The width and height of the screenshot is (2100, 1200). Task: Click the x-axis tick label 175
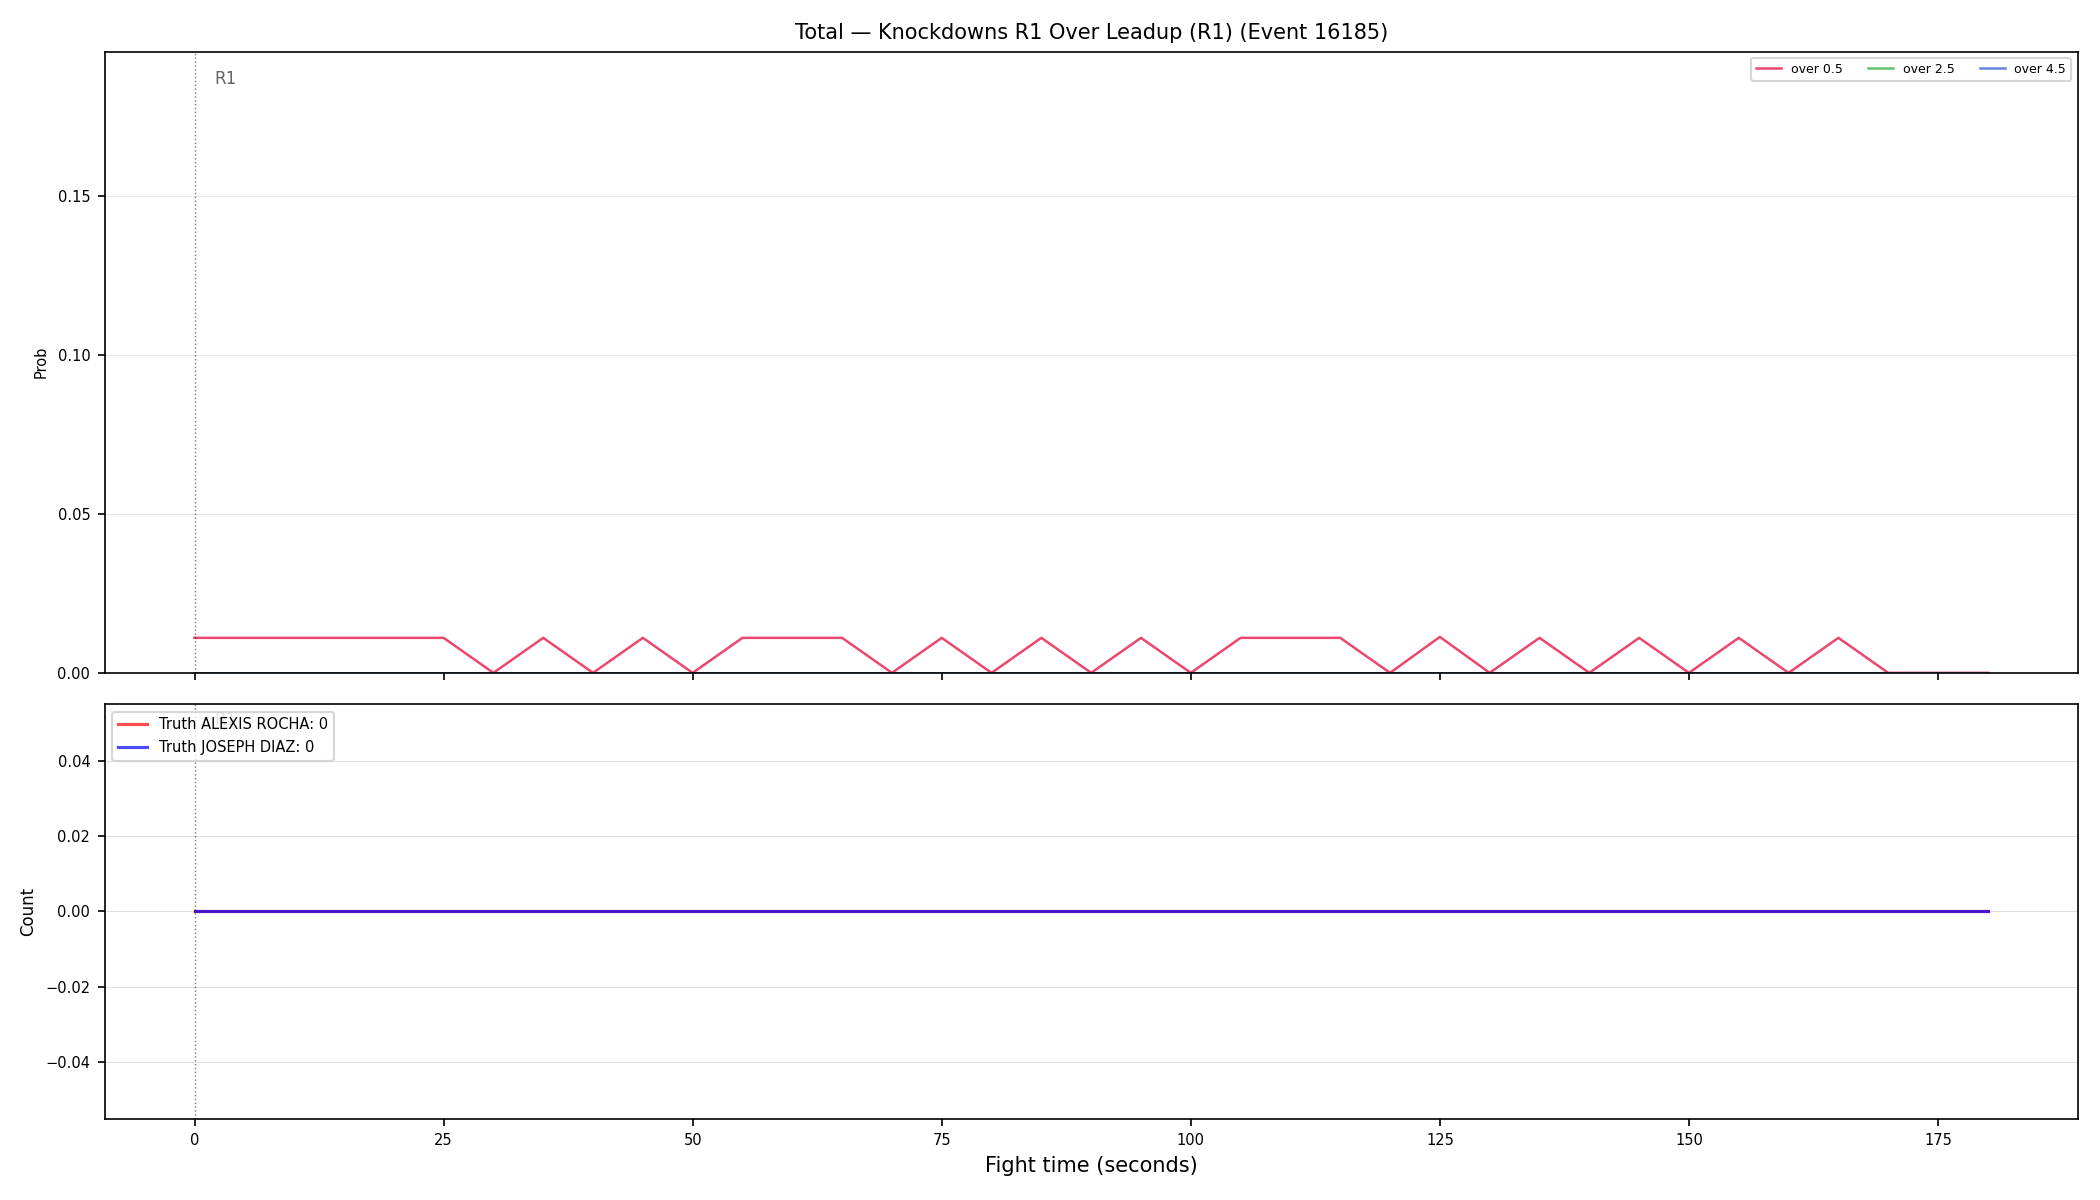click(1937, 1139)
